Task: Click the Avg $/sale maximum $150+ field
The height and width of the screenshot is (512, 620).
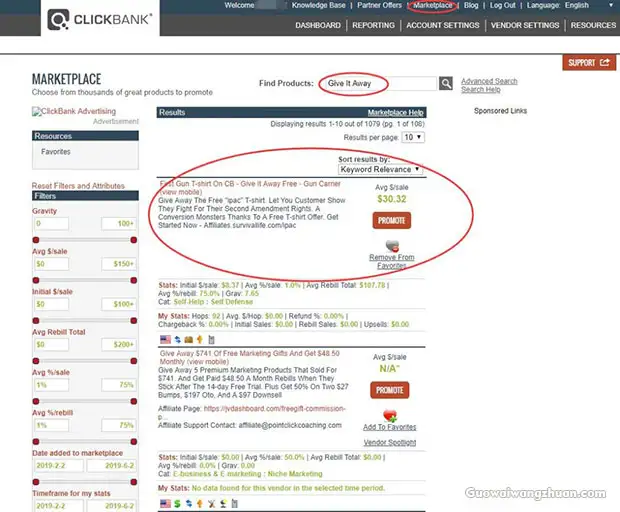Action: (x=119, y=264)
